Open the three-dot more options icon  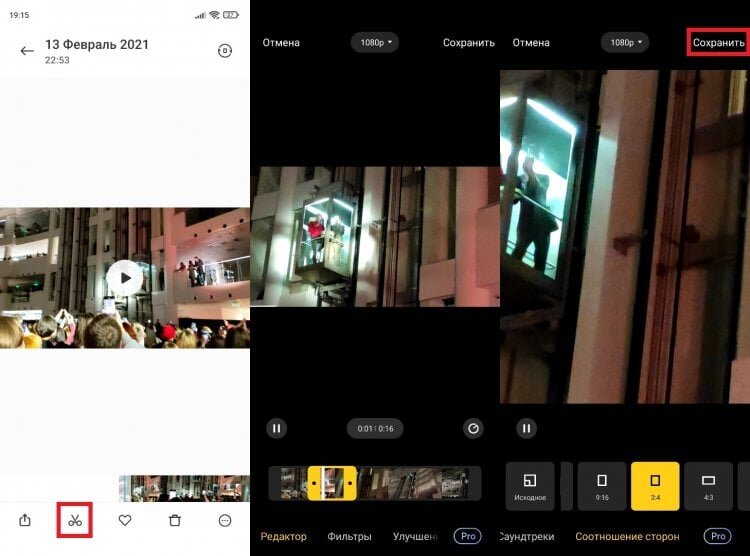[x=225, y=520]
